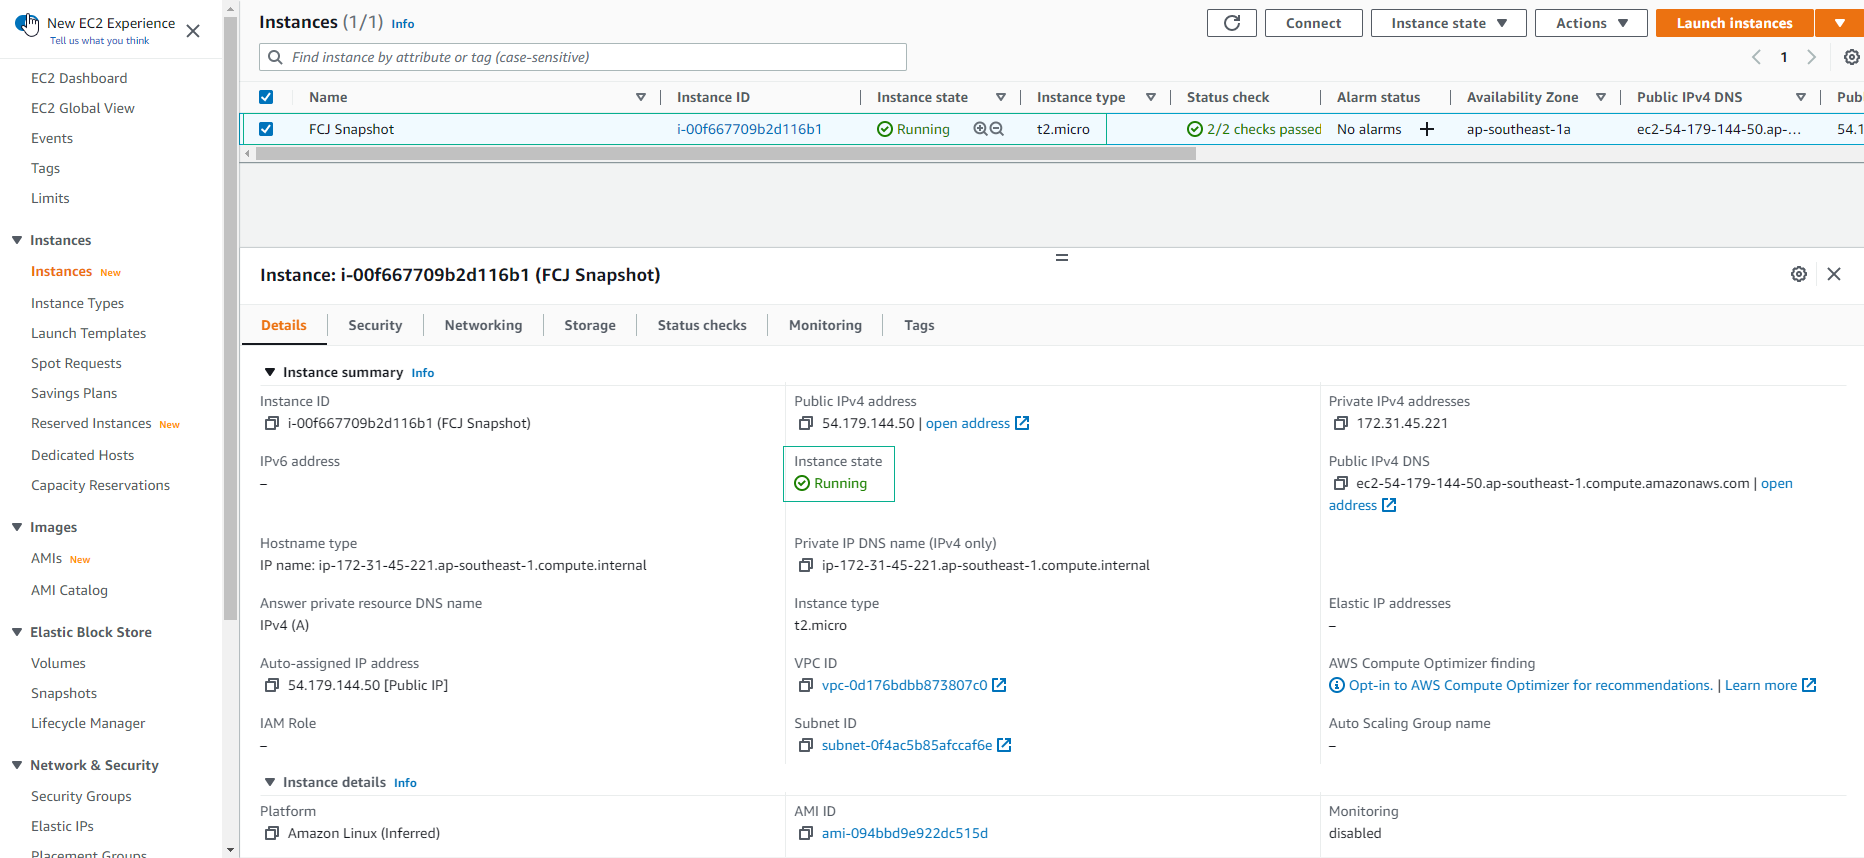Close the New EC2 Experience banner
This screenshot has width=1864, height=858.
tap(193, 31)
